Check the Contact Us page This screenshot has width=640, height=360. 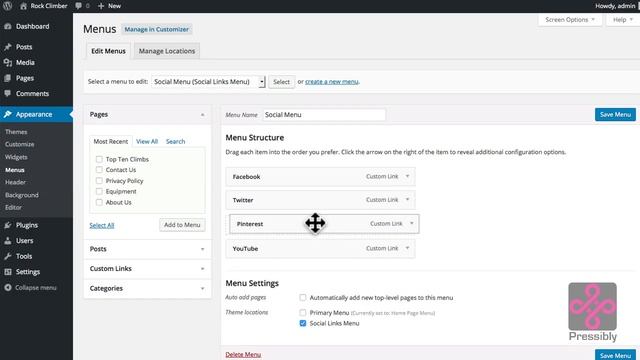pyautogui.click(x=99, y=170)
